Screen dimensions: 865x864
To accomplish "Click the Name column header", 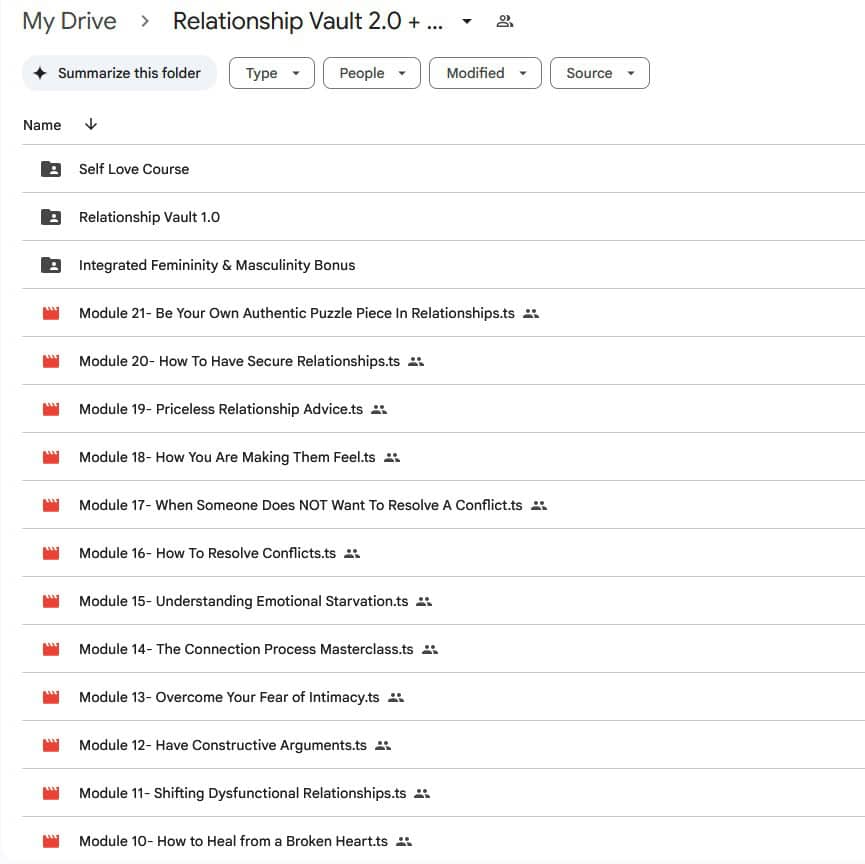I will point(42,125).
